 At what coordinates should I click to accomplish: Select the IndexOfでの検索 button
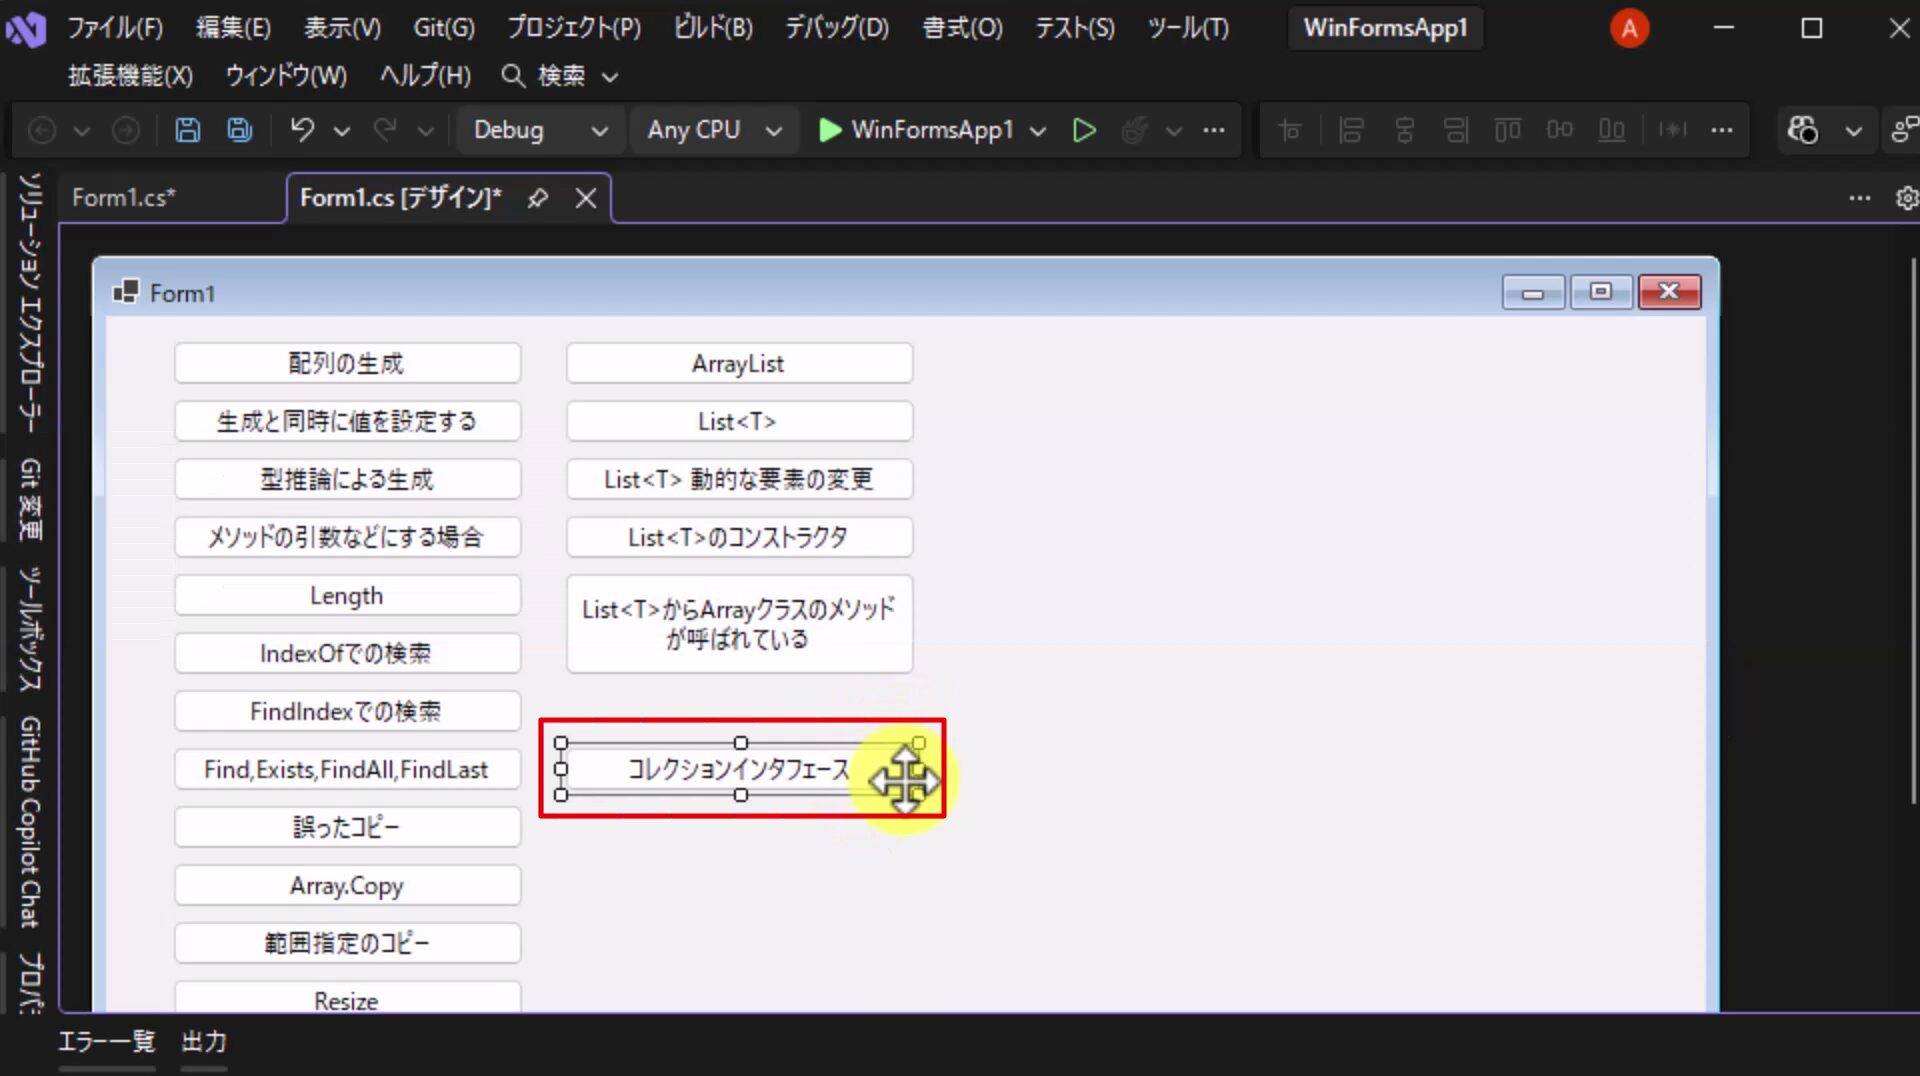[347, 653]
